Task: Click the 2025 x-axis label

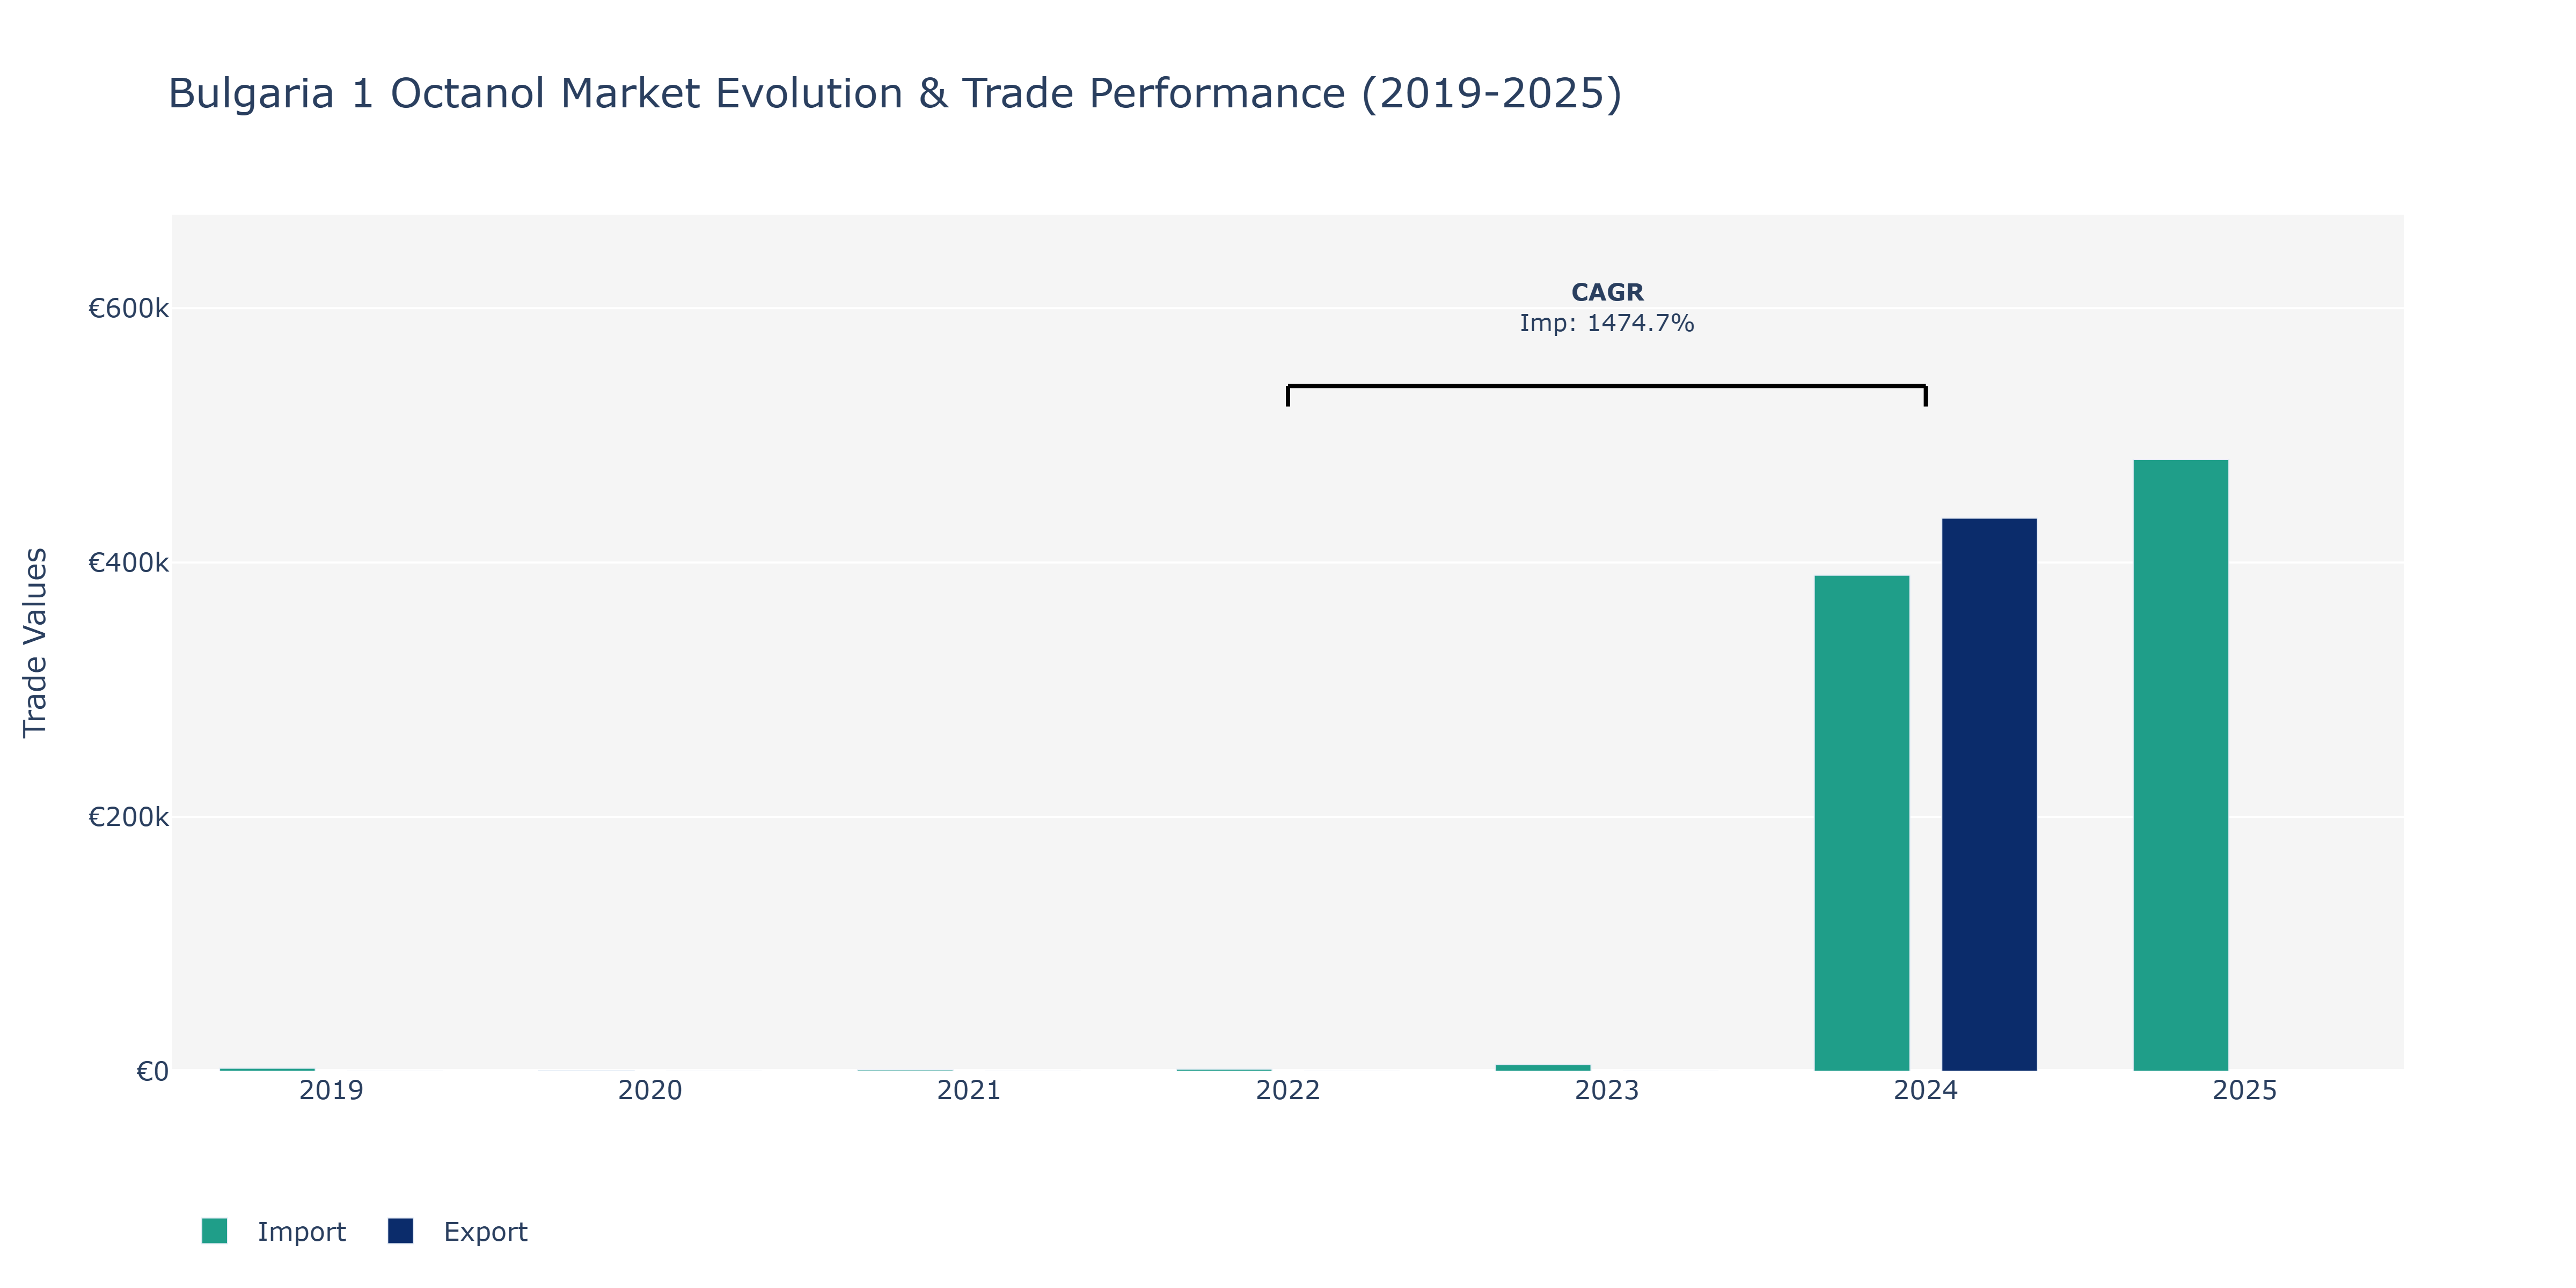Action: click(x=2245, y=1090)
